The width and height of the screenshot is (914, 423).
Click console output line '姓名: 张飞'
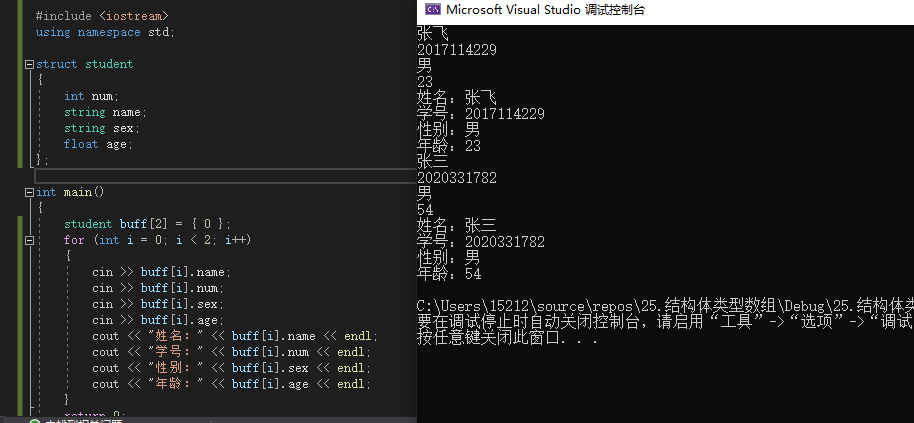pos(457,97)
